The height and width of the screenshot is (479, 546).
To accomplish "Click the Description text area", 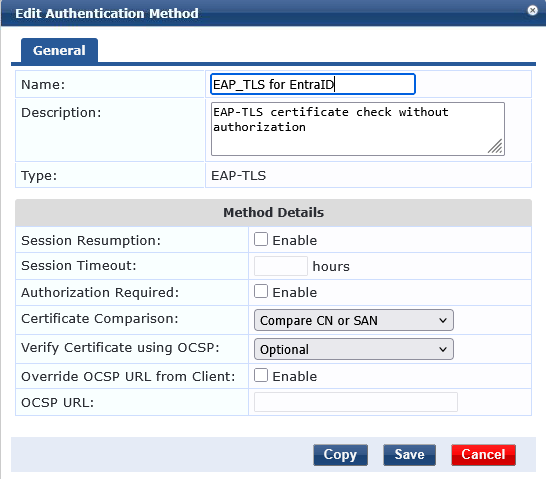I will tap(358, 129).
